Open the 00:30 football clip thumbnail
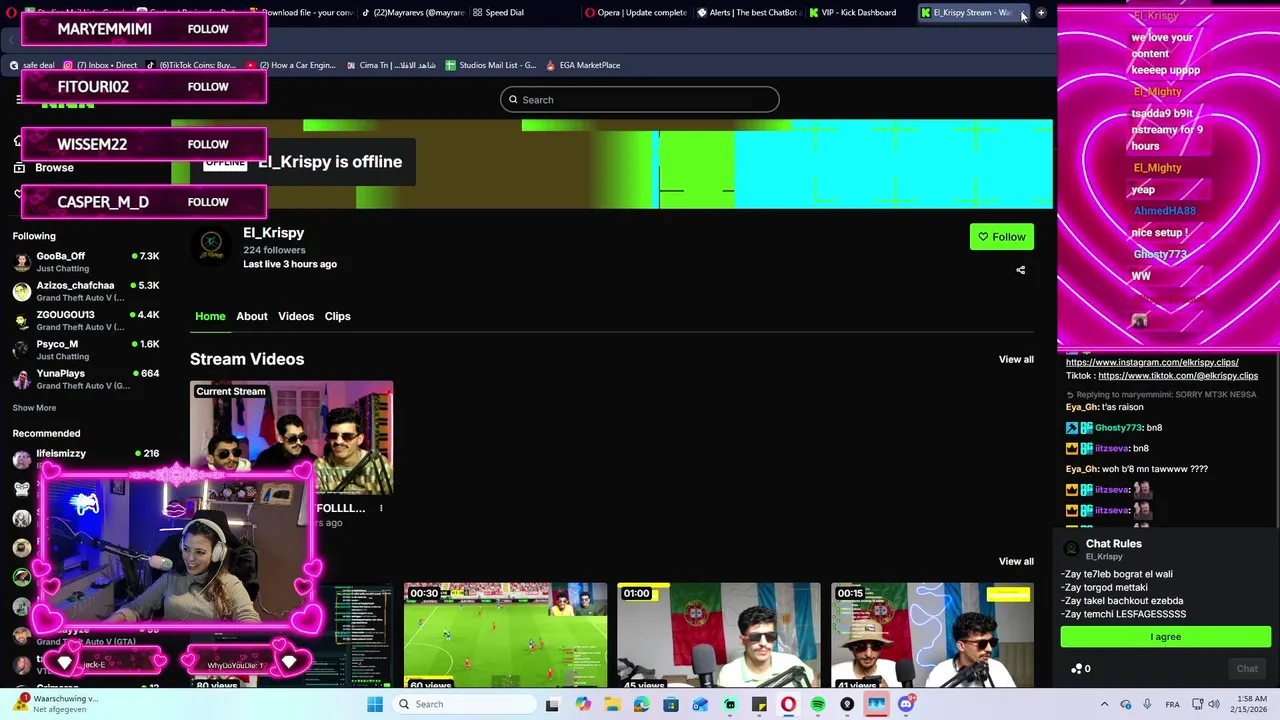 505,635
